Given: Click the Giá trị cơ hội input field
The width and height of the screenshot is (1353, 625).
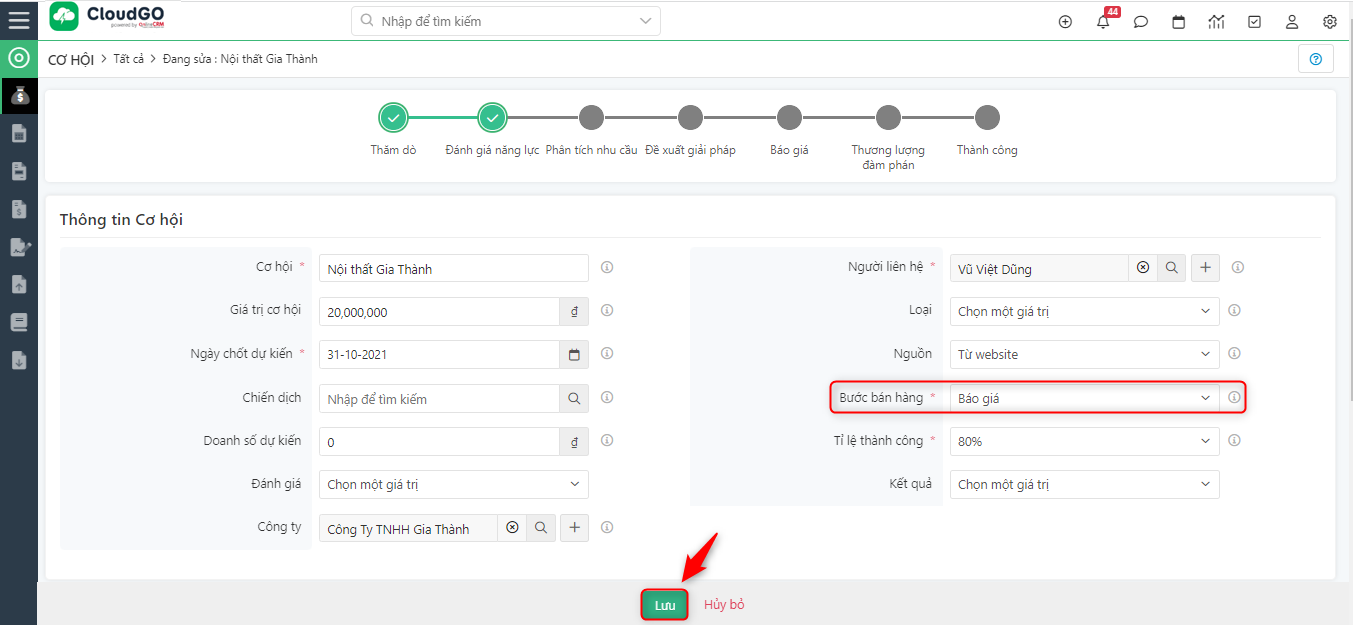Looking at the screenshot, I should click(439, 312).
